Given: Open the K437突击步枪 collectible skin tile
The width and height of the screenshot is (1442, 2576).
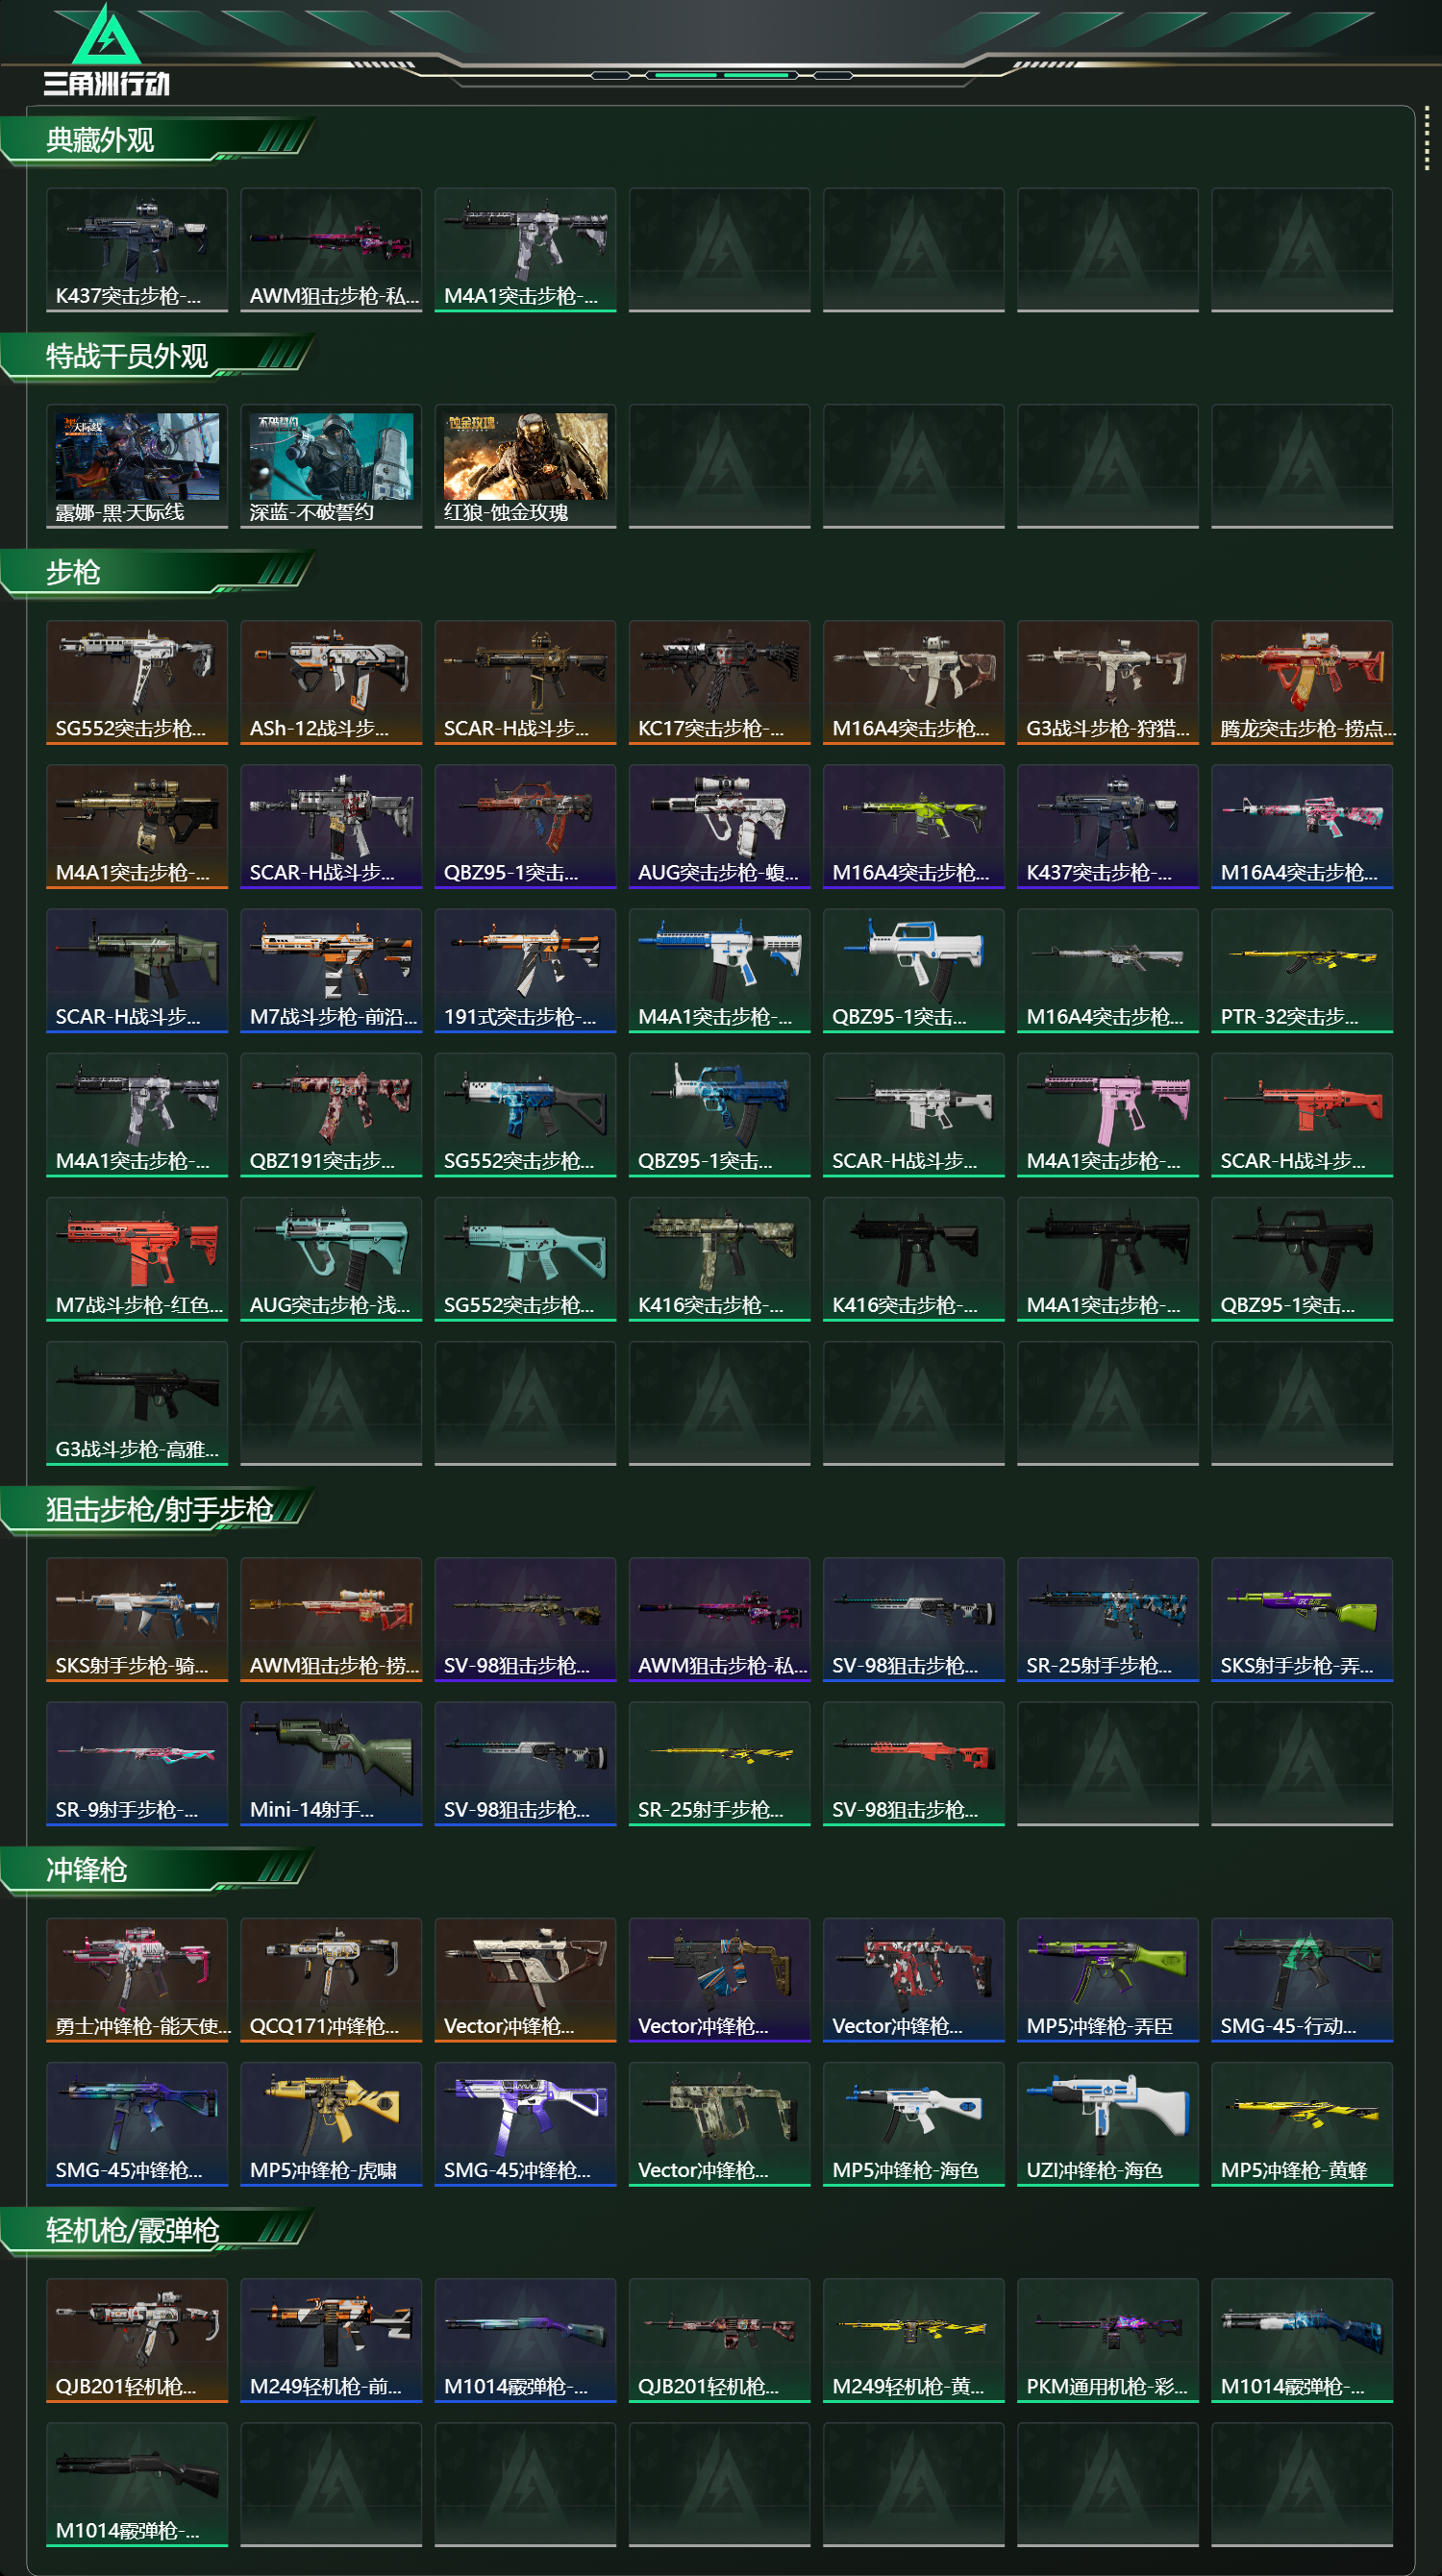Looking at the screenshot, I should [137, 250].
